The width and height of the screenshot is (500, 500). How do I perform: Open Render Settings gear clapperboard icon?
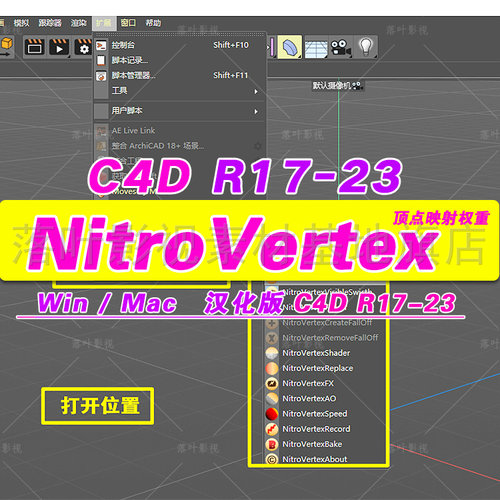coord(83,47)
